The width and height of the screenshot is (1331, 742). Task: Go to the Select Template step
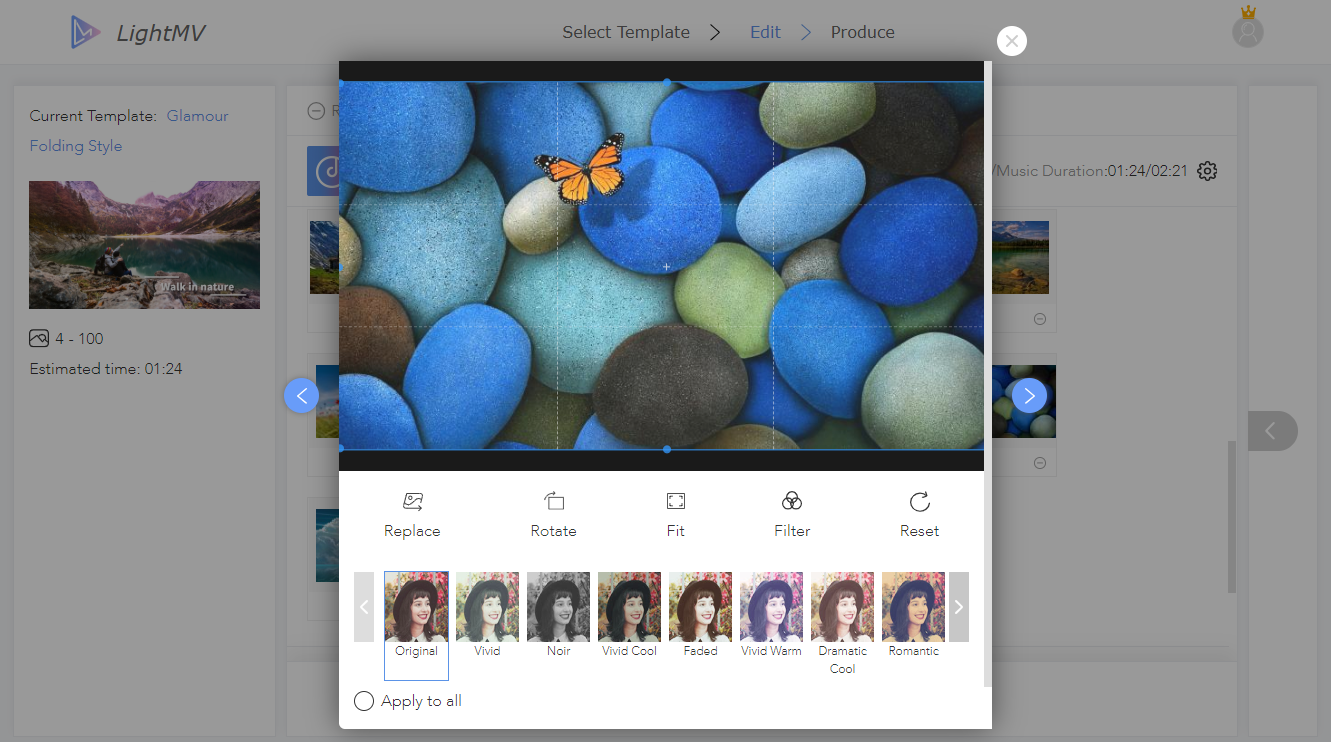pos(626,32)
